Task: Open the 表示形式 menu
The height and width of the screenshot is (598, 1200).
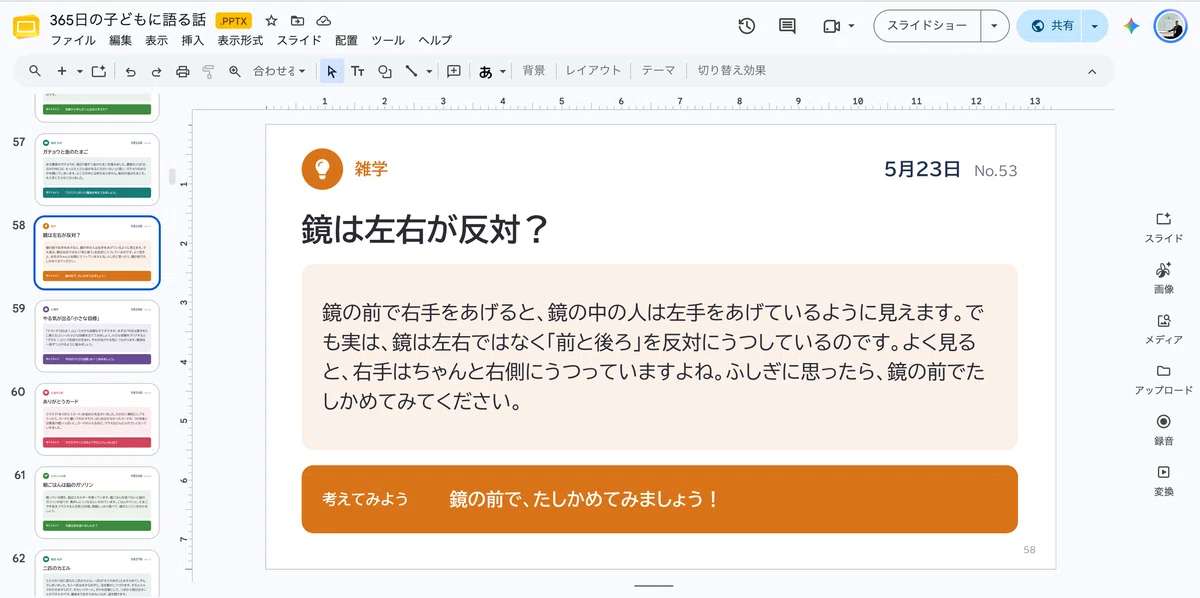Action: (240, 41)
